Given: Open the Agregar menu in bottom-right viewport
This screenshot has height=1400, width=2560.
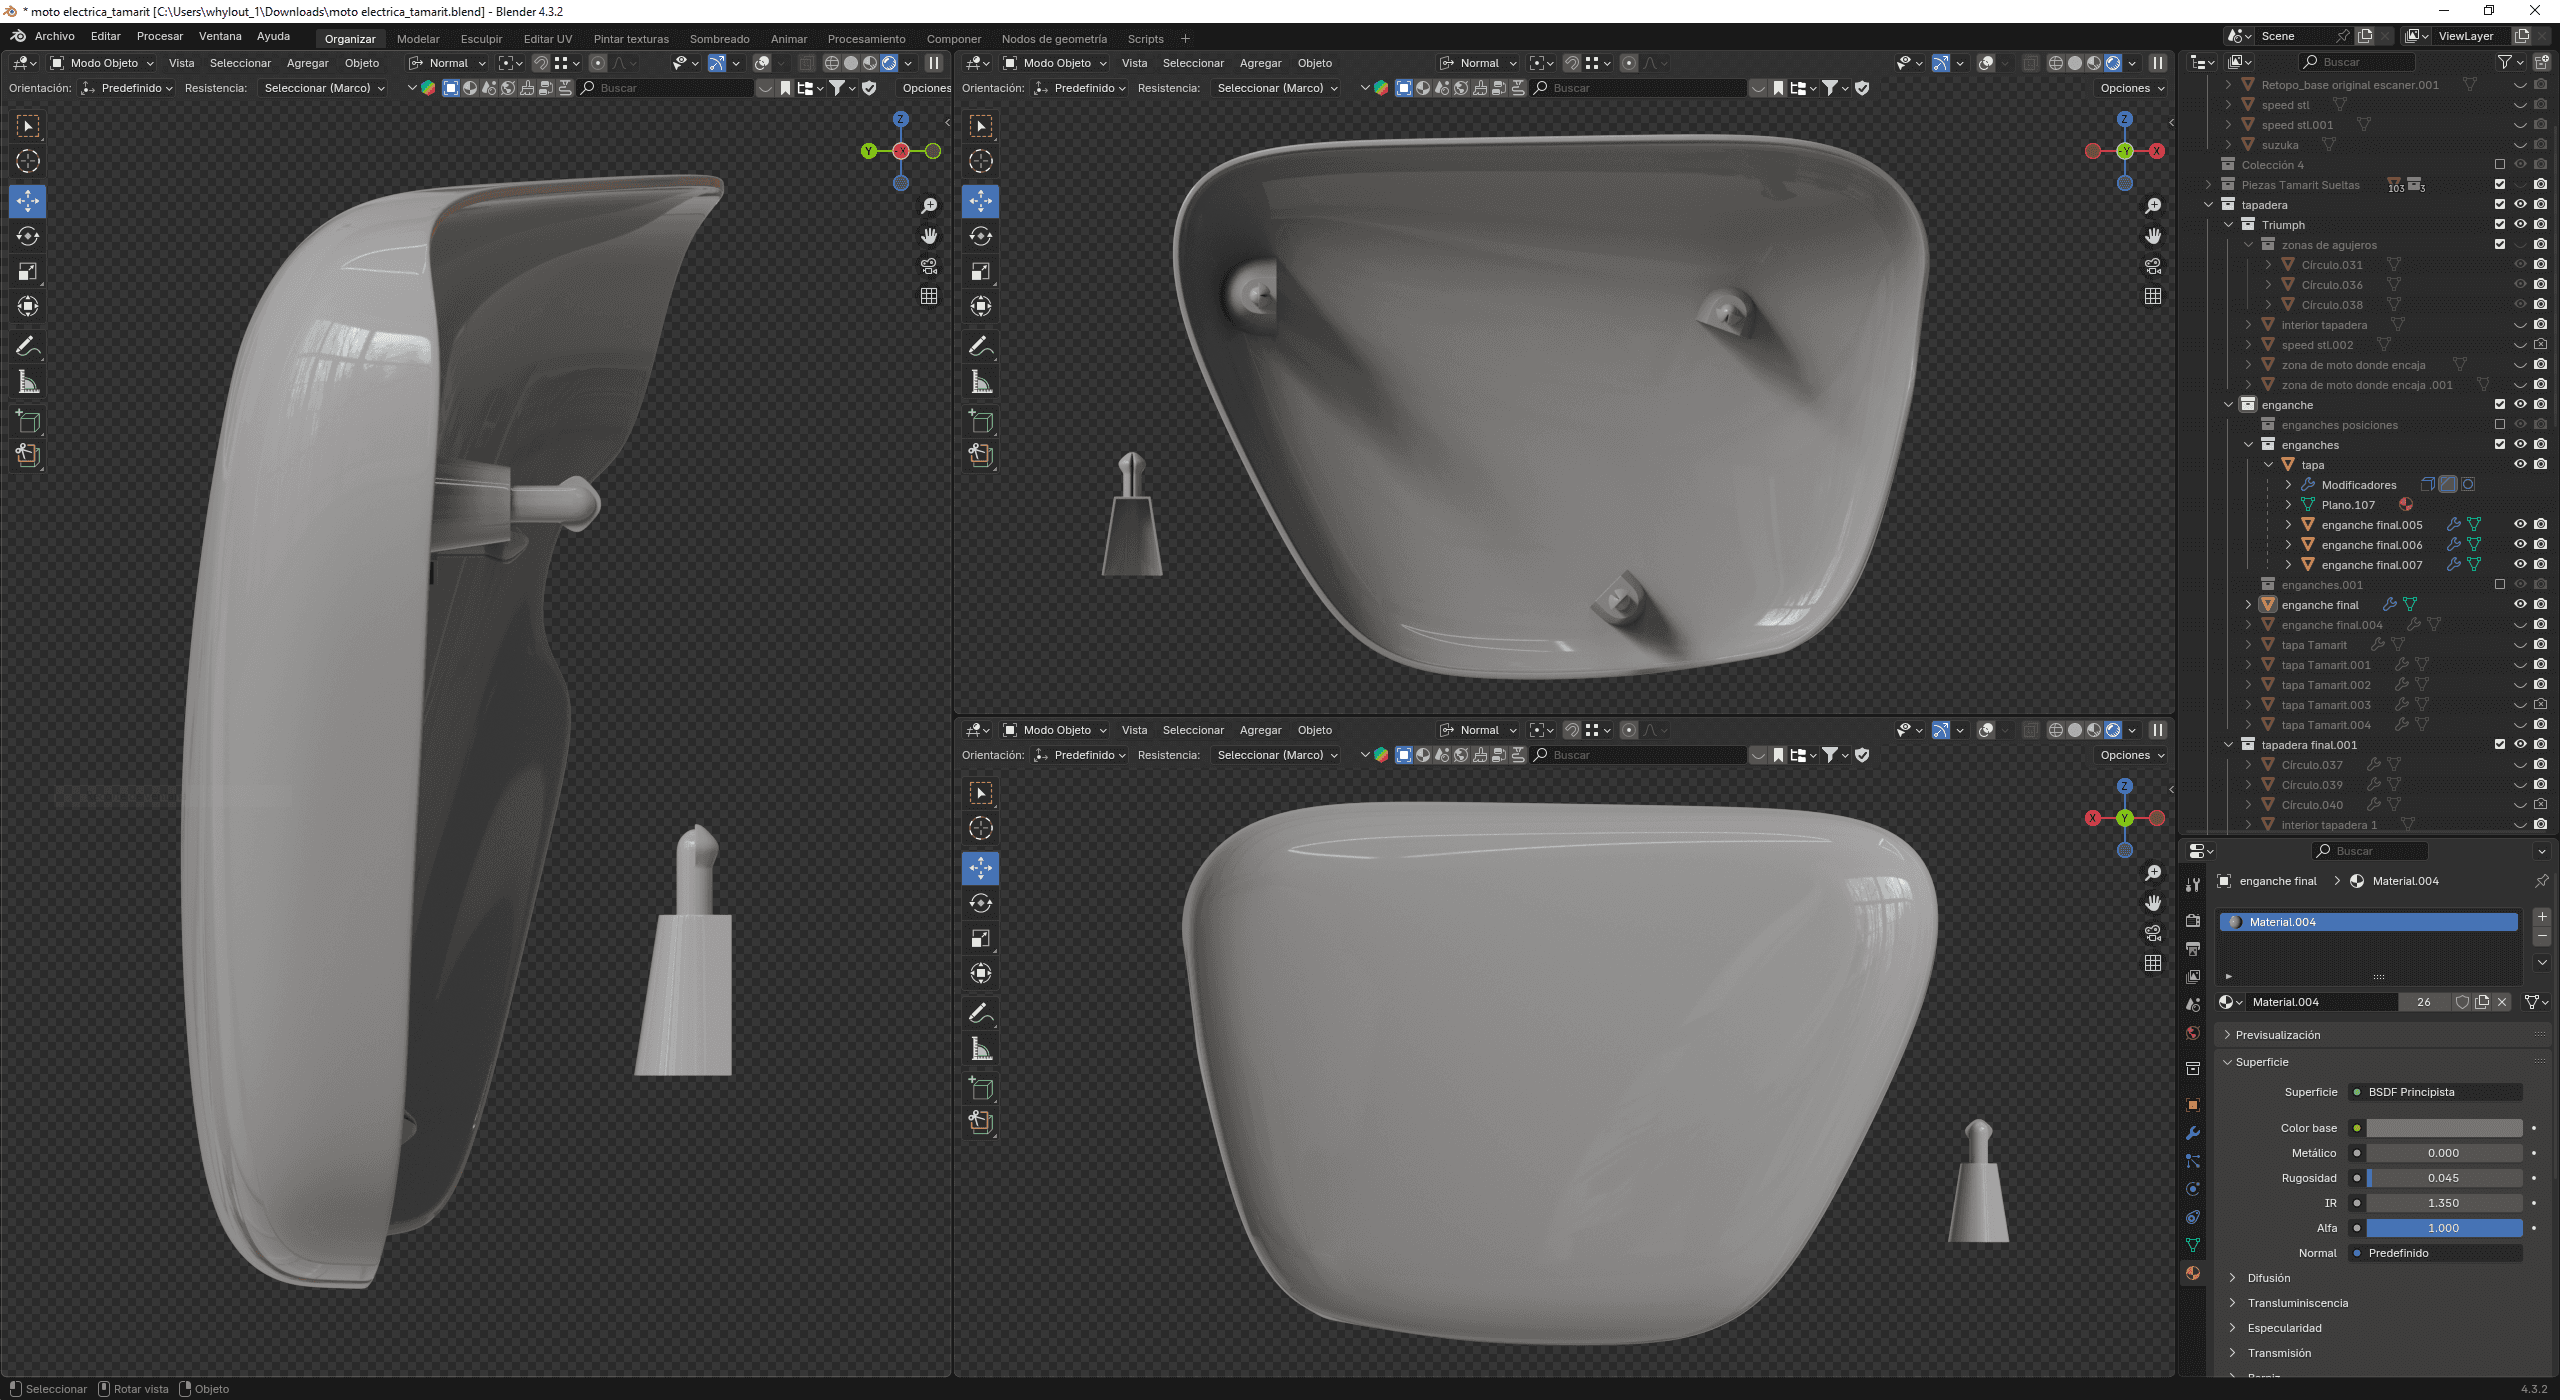Looking at the screenshot, I should pyautogui.click(x=1260, y=730).
